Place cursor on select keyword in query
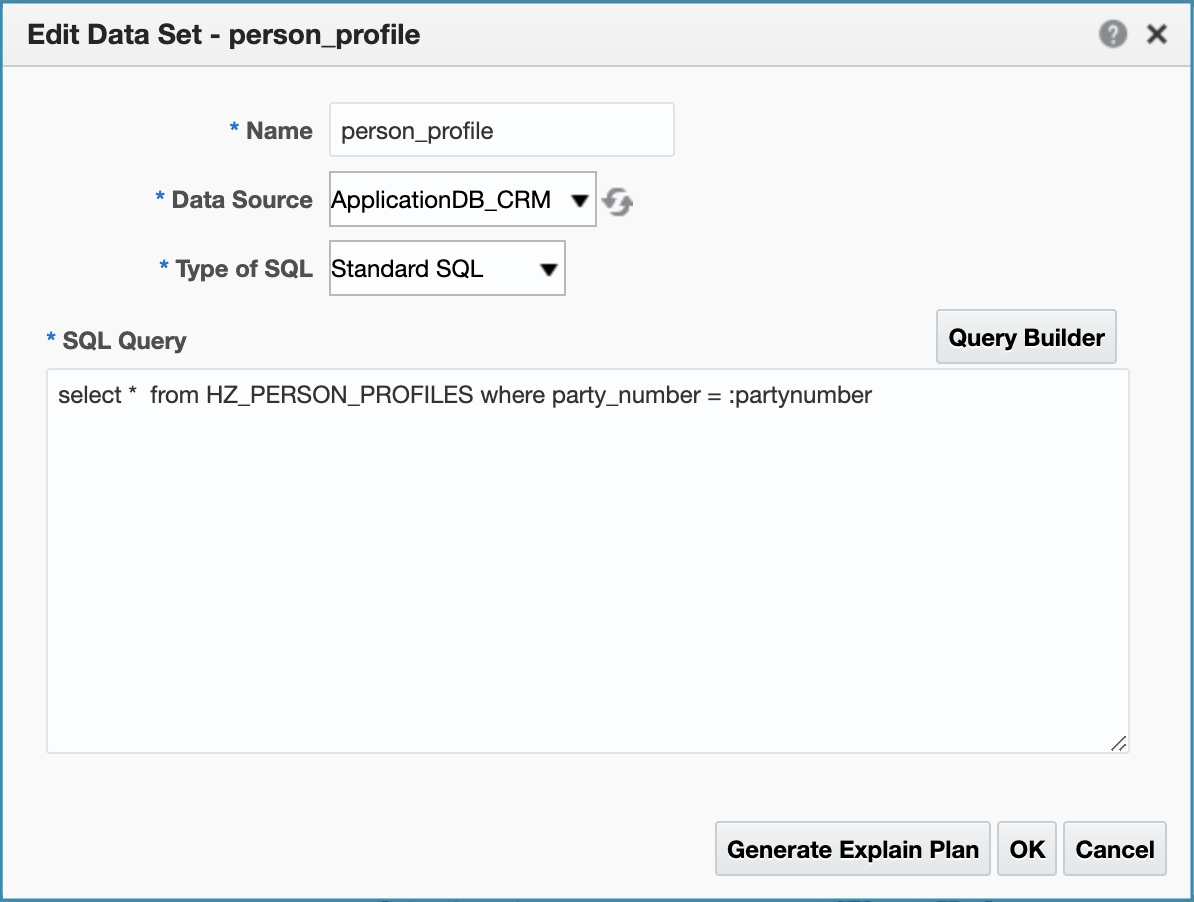Image resolution: width=1194 pixels, height=902 pixels. 86,396
